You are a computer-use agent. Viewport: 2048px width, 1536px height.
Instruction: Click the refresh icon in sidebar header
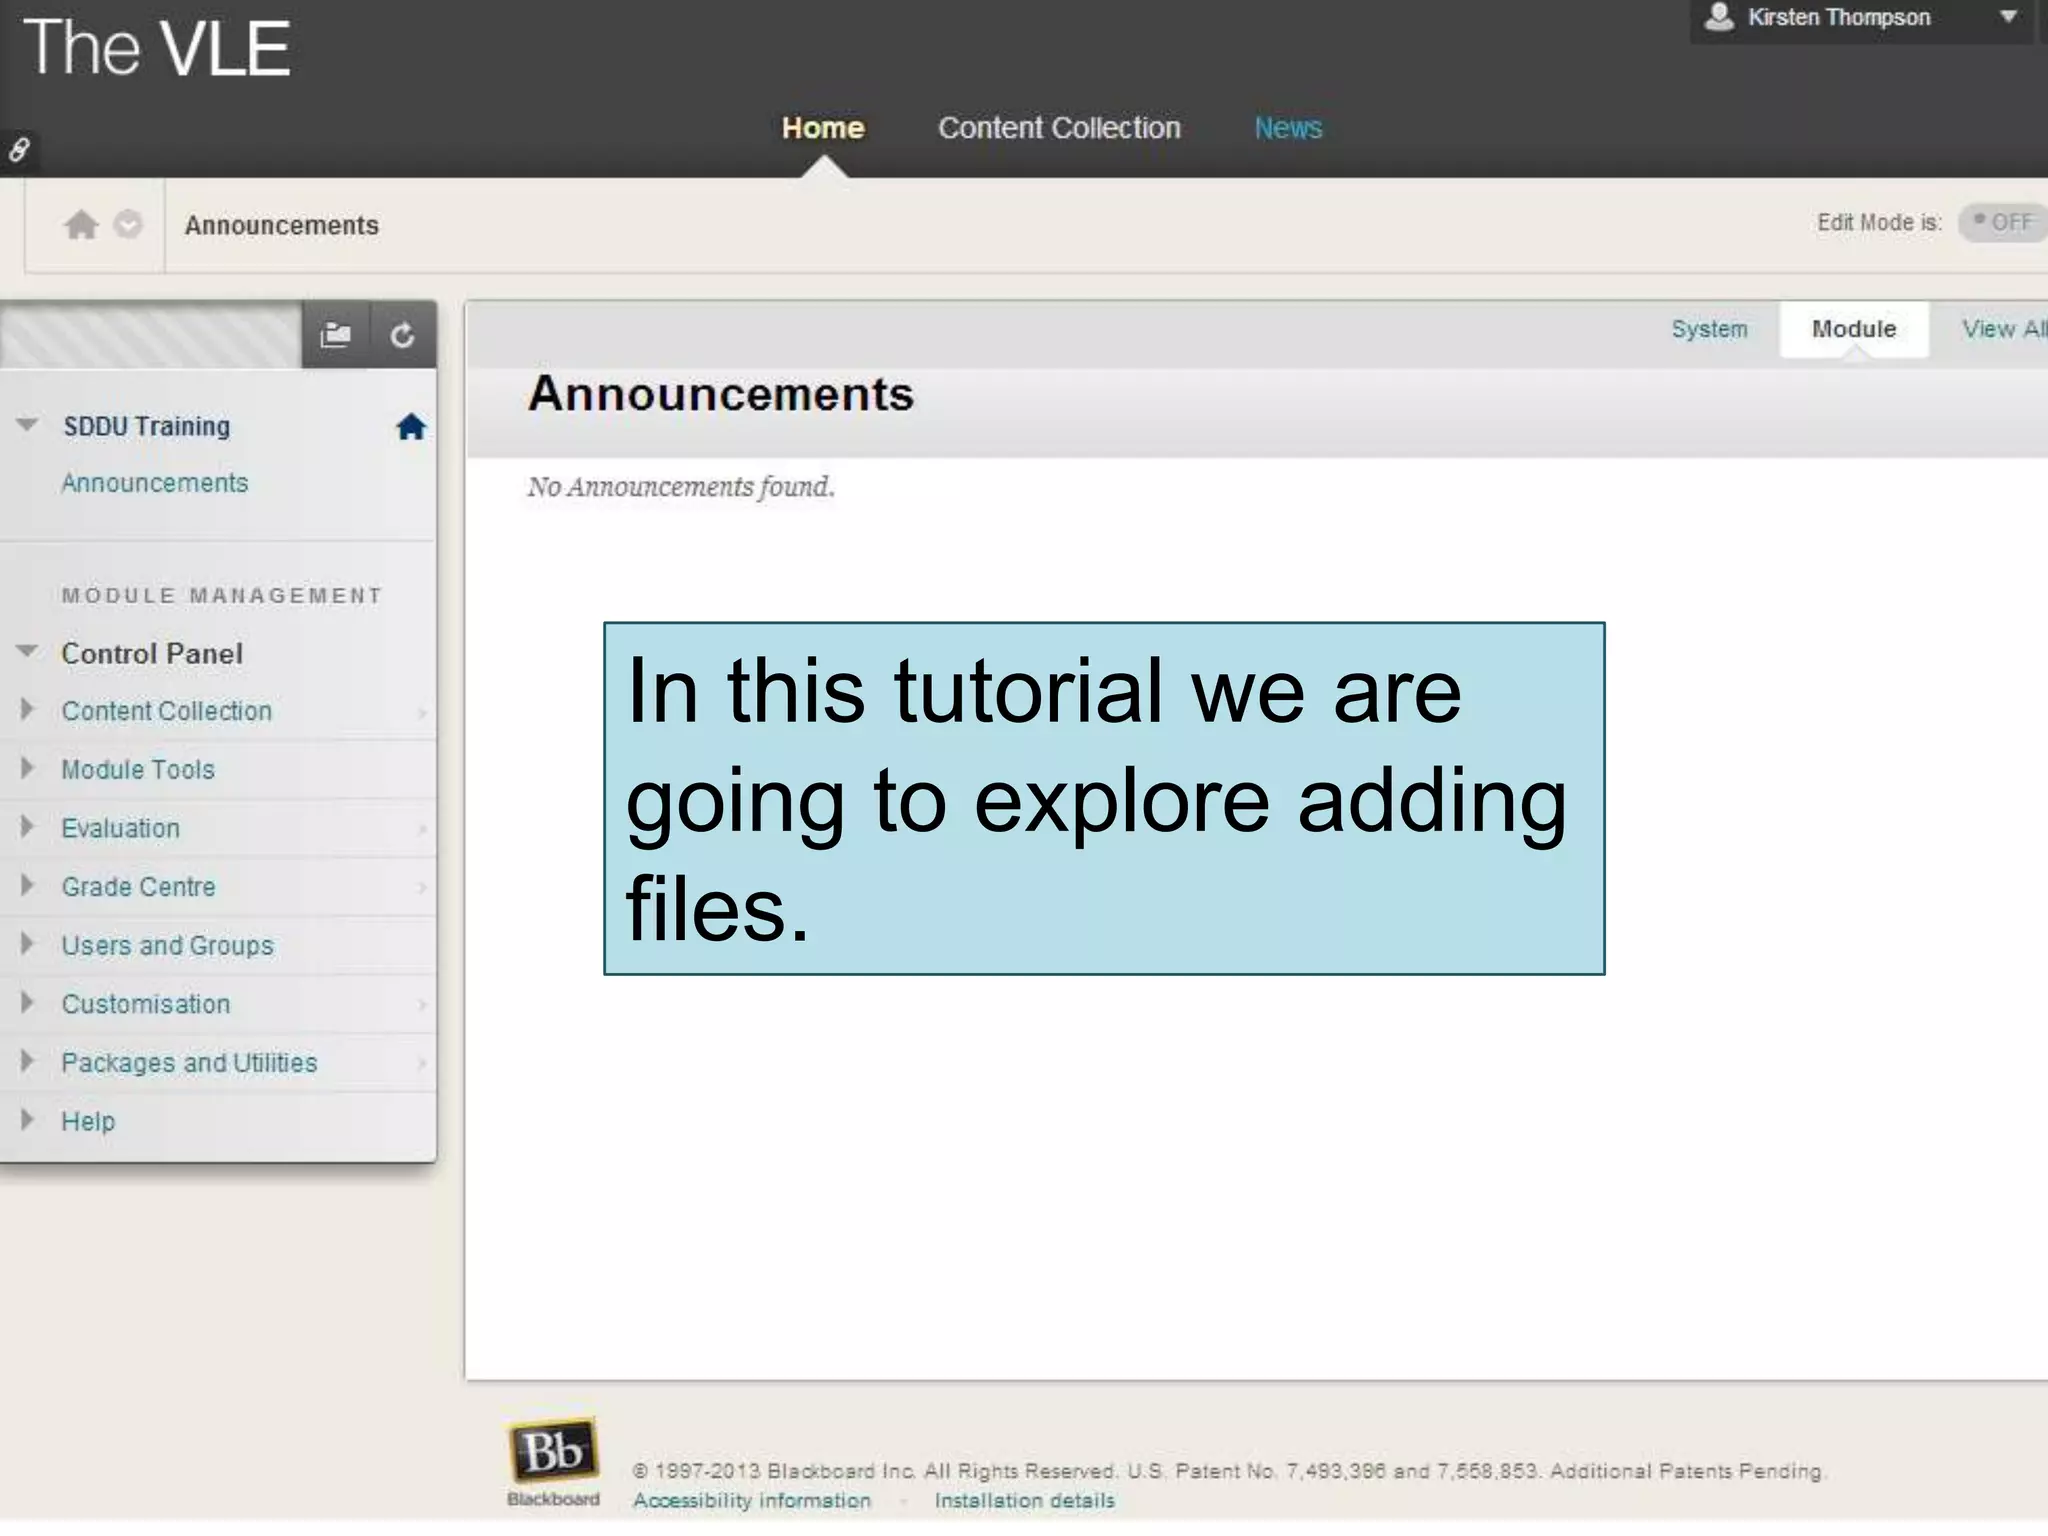coord(402,335)
